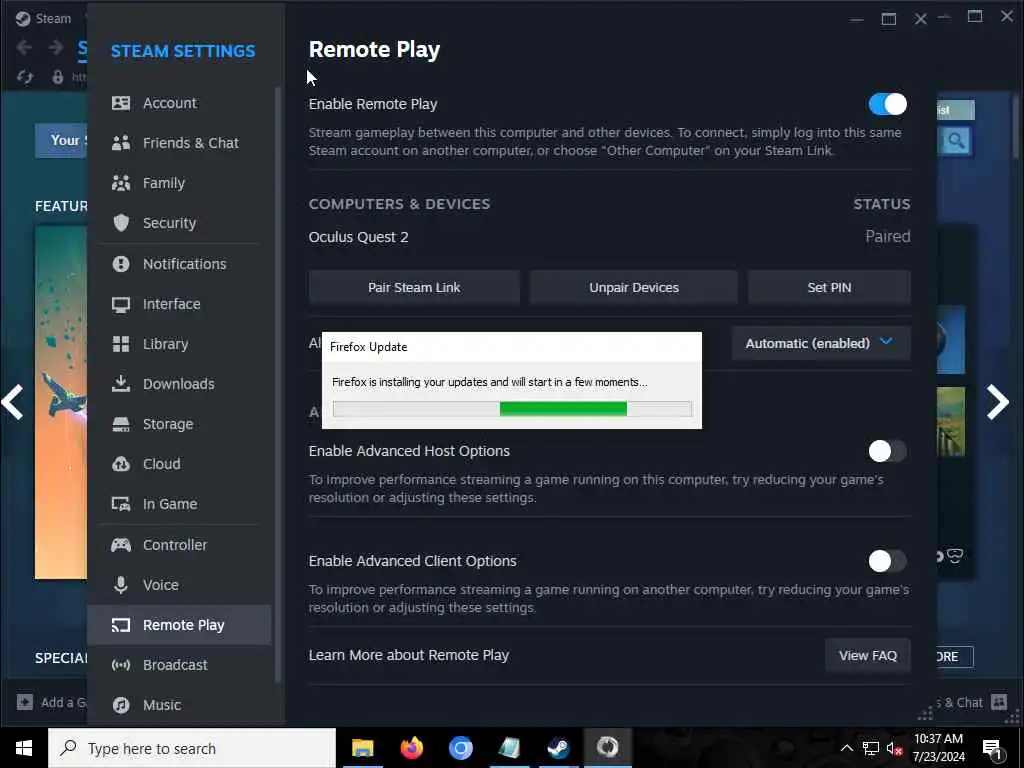Select the Controller settings tab

pos(180,545)
